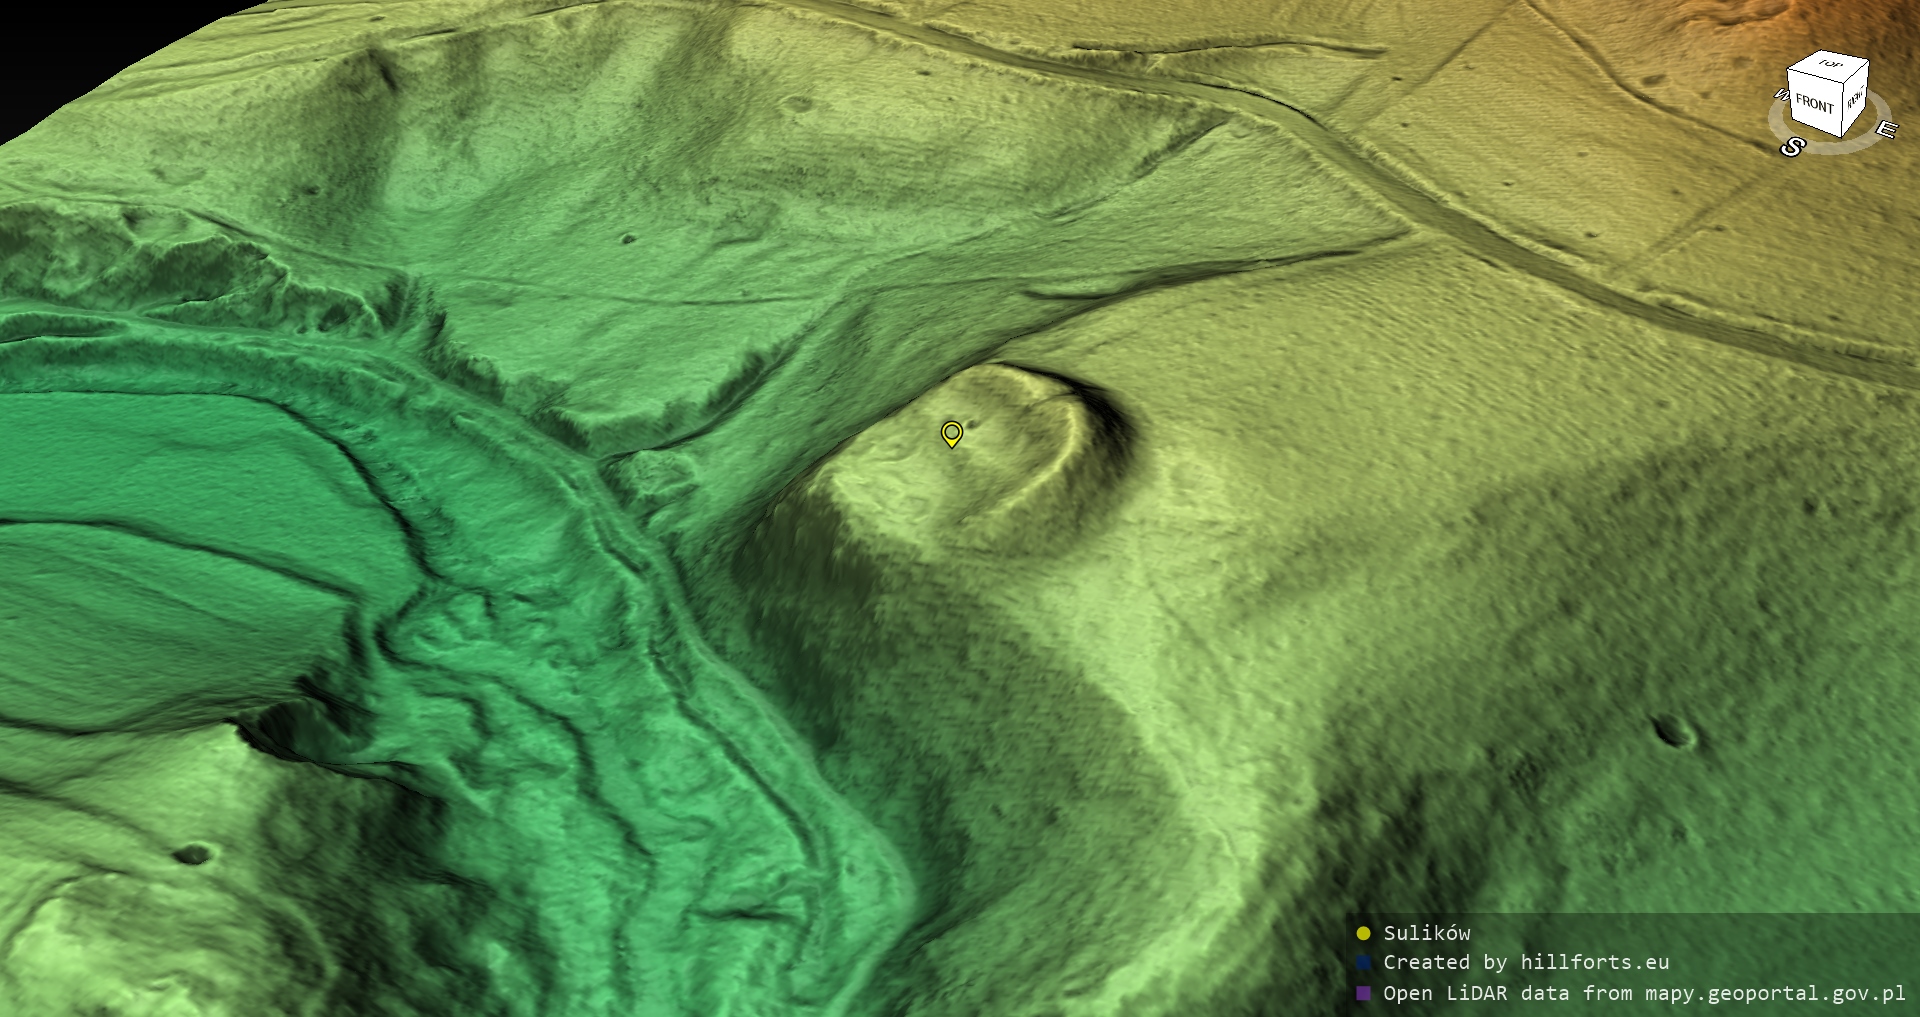Click the yellow dot beside Sulików
The image size is (1920, 1017).
pyautogui.click(x=1363, y=933)
